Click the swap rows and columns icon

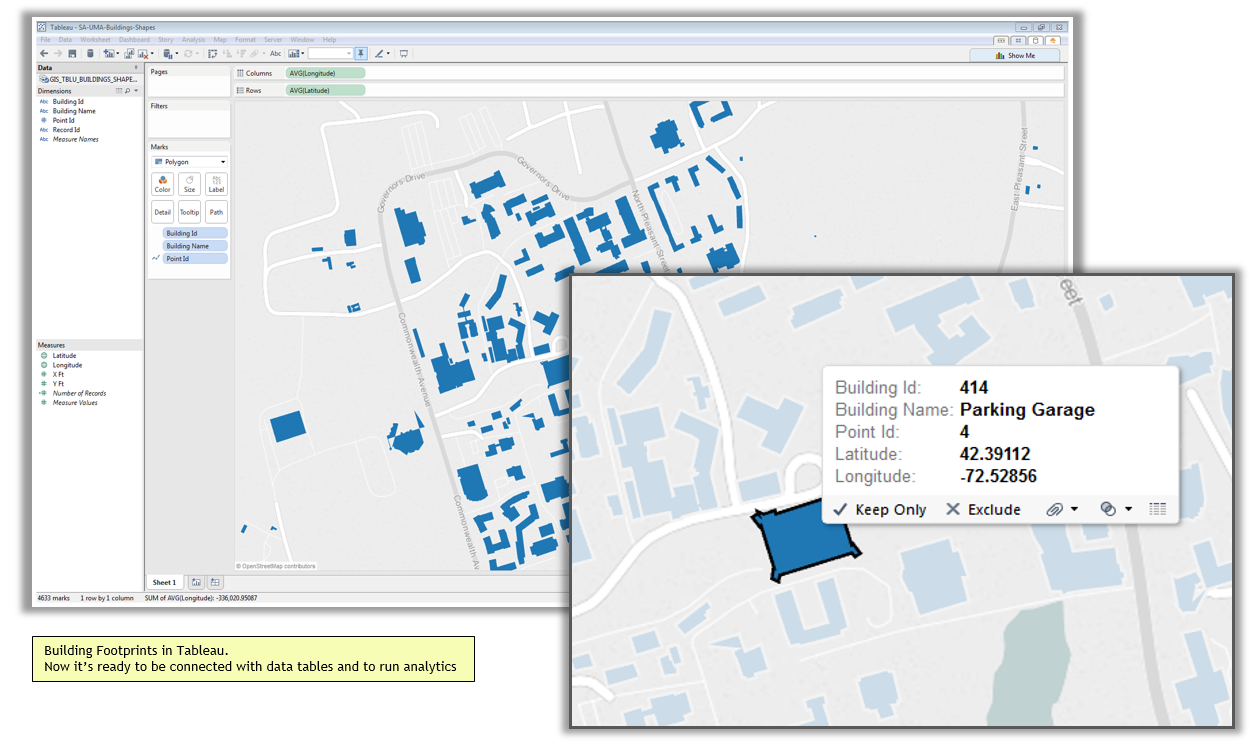(212, 54)
